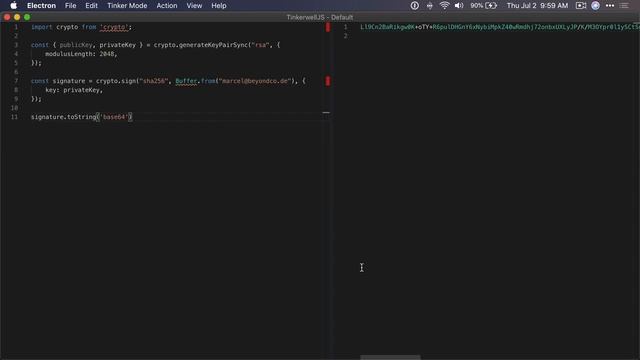Screen dimensions: 640x360
Task: Open the Notification Center list icon
Action: (x=624, y=6)
